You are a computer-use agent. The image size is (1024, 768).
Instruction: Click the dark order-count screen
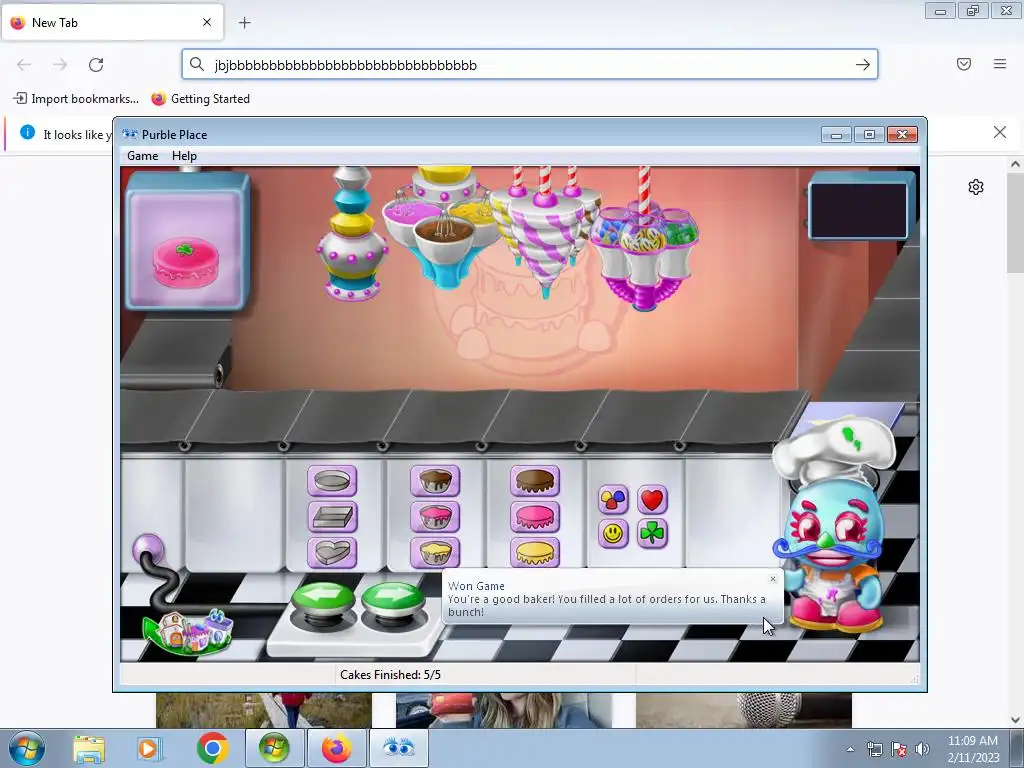point(859,210)
